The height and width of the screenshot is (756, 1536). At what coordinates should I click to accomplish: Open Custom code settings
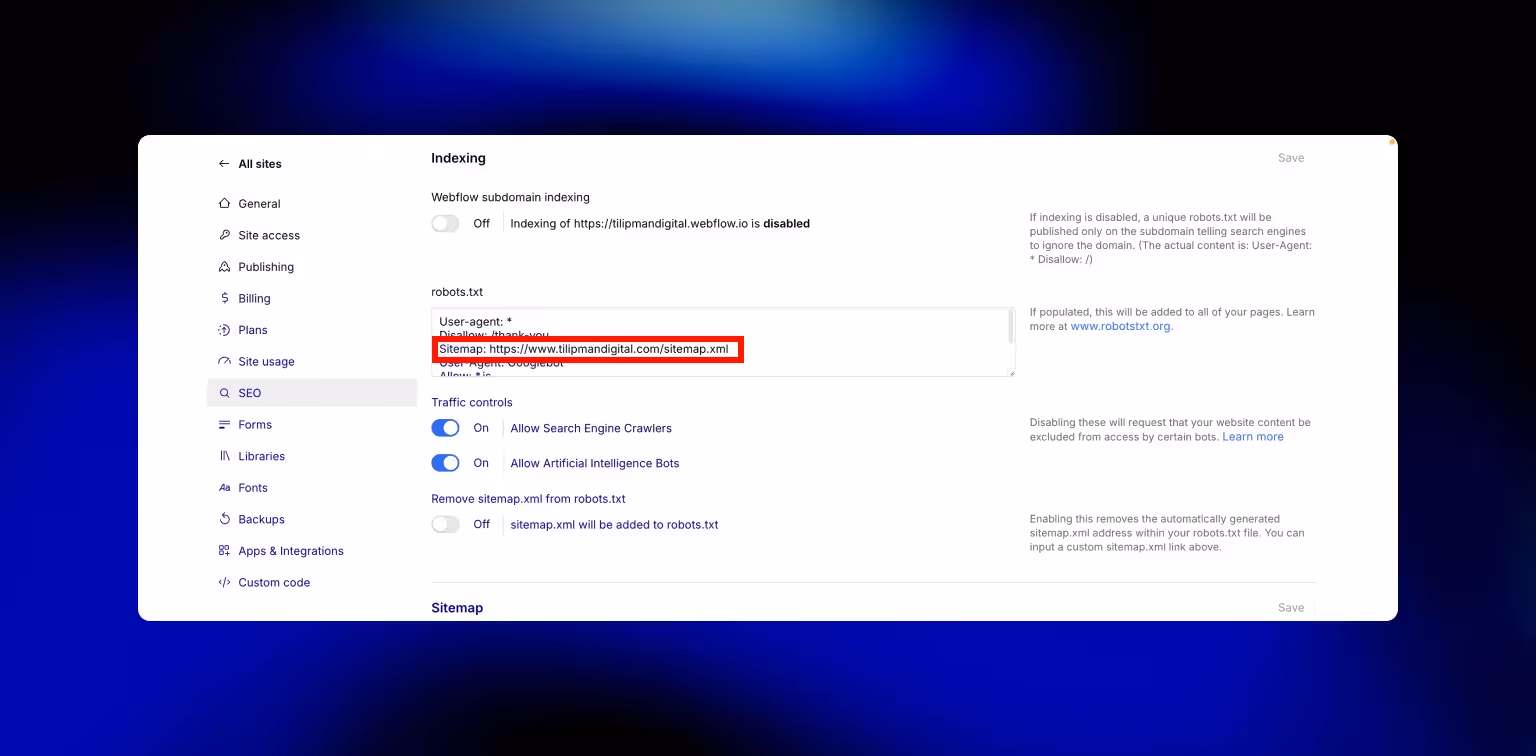[x=274, y=583]
